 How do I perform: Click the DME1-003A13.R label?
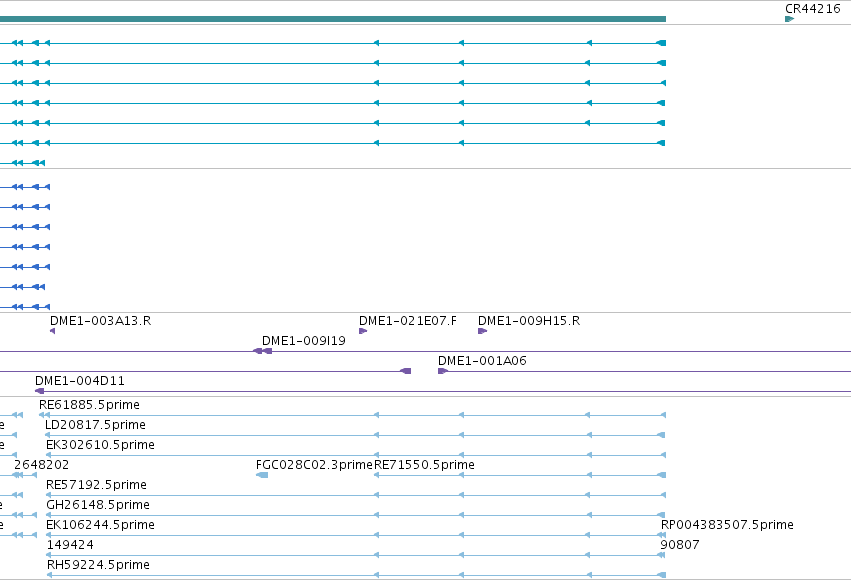coord(100,321)
